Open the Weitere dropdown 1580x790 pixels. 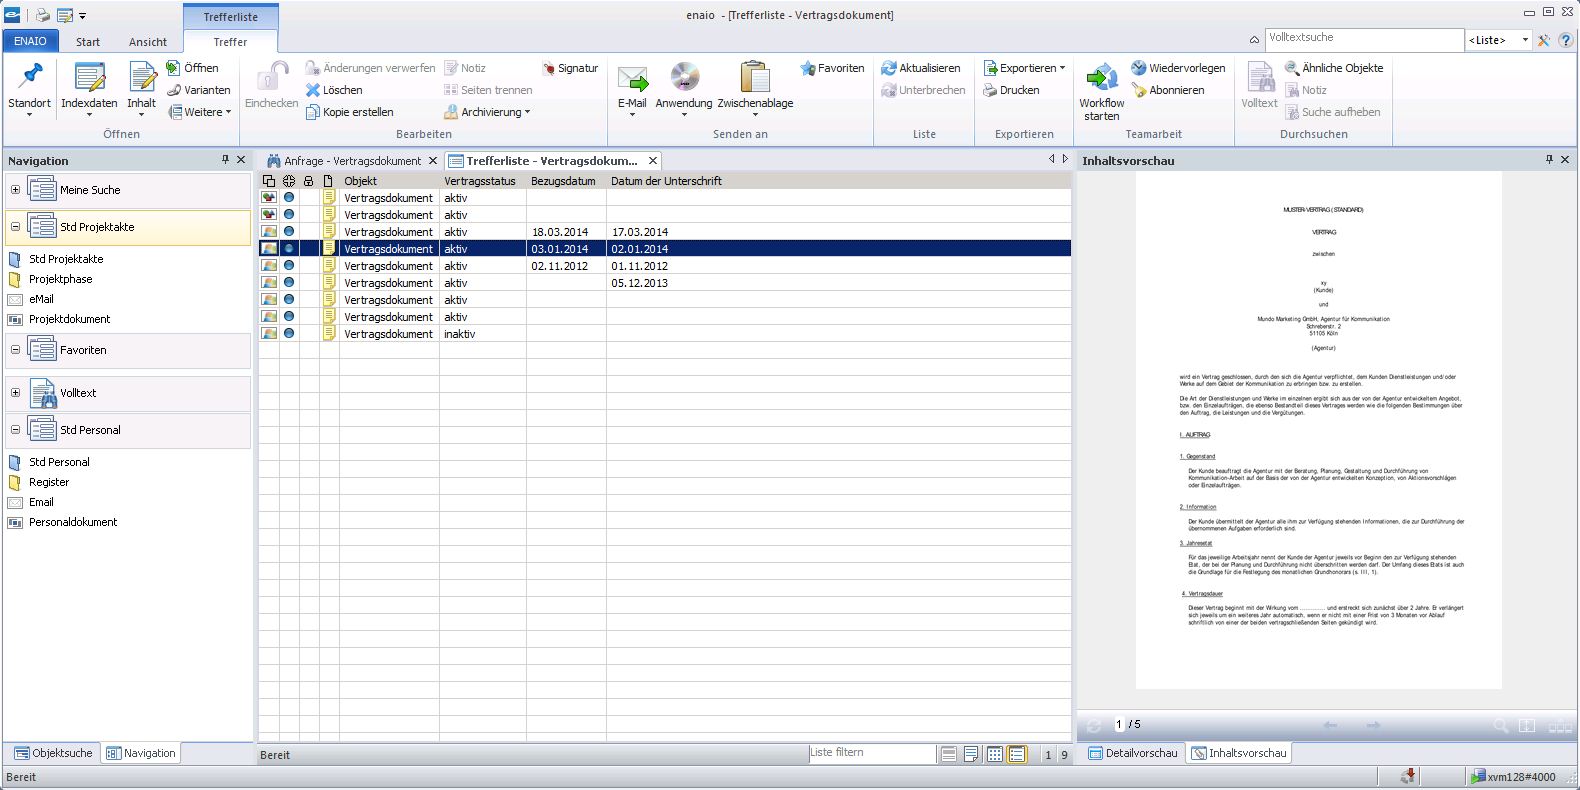click(200, 112)
